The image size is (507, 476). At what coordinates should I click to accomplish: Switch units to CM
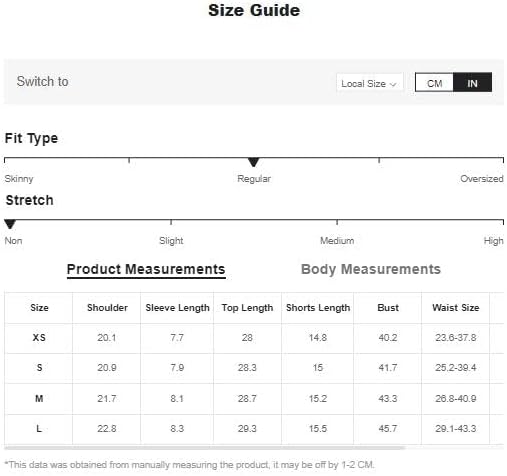[x=434, y=82]
